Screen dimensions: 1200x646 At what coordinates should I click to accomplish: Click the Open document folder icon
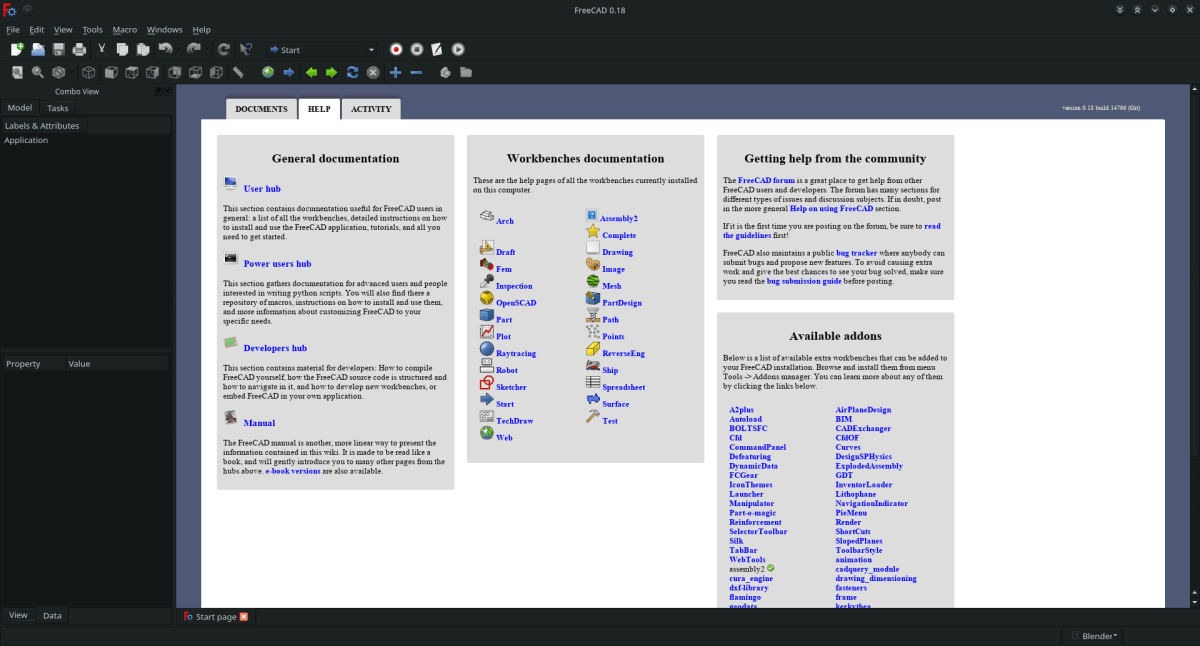38,49
